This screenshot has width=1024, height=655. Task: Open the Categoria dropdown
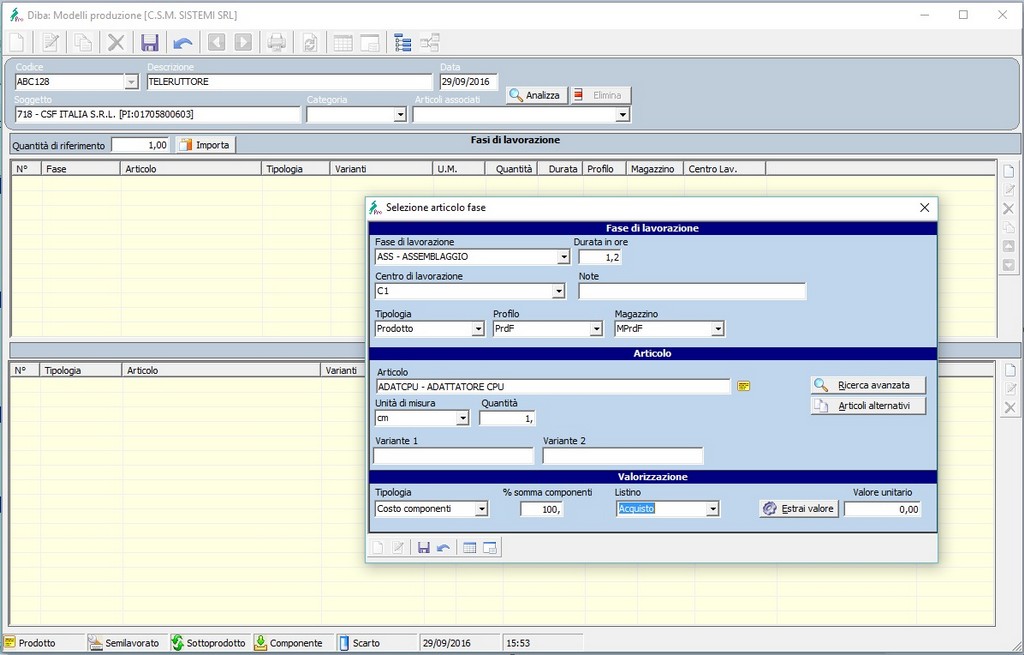[x=400, y=114]
